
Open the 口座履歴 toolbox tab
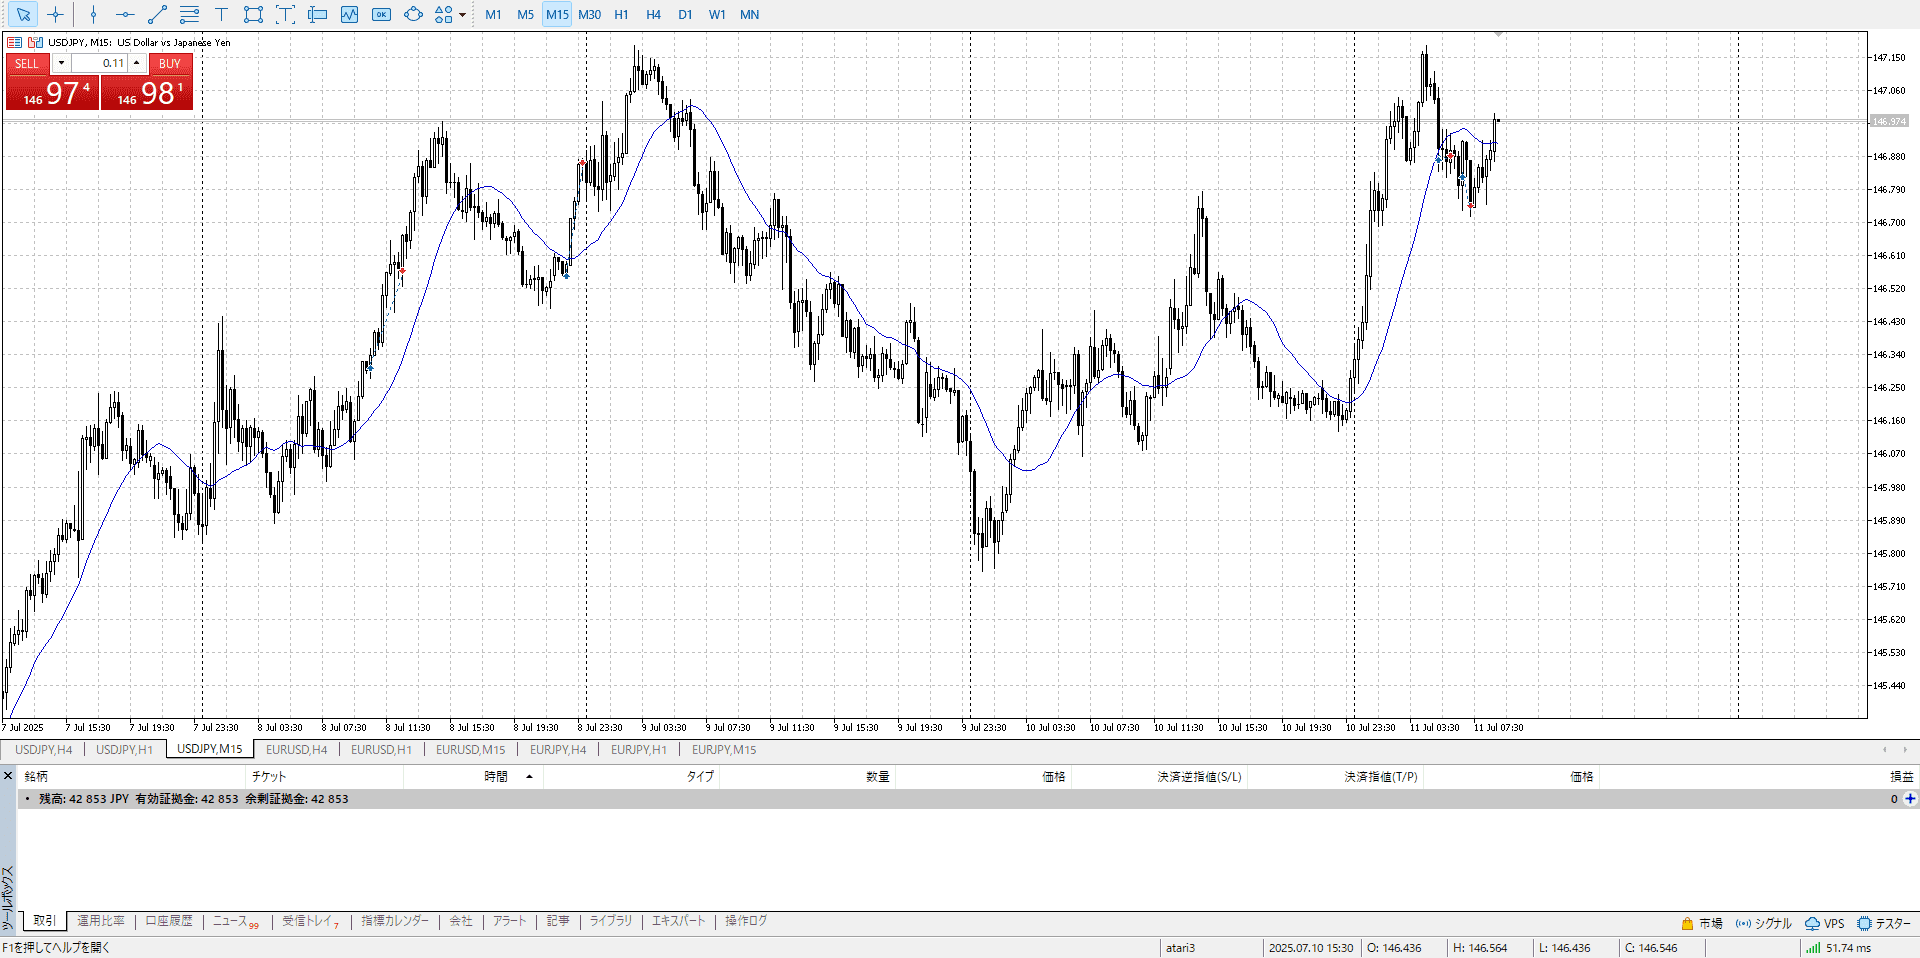pyautogui.click(x=168, y=921)
